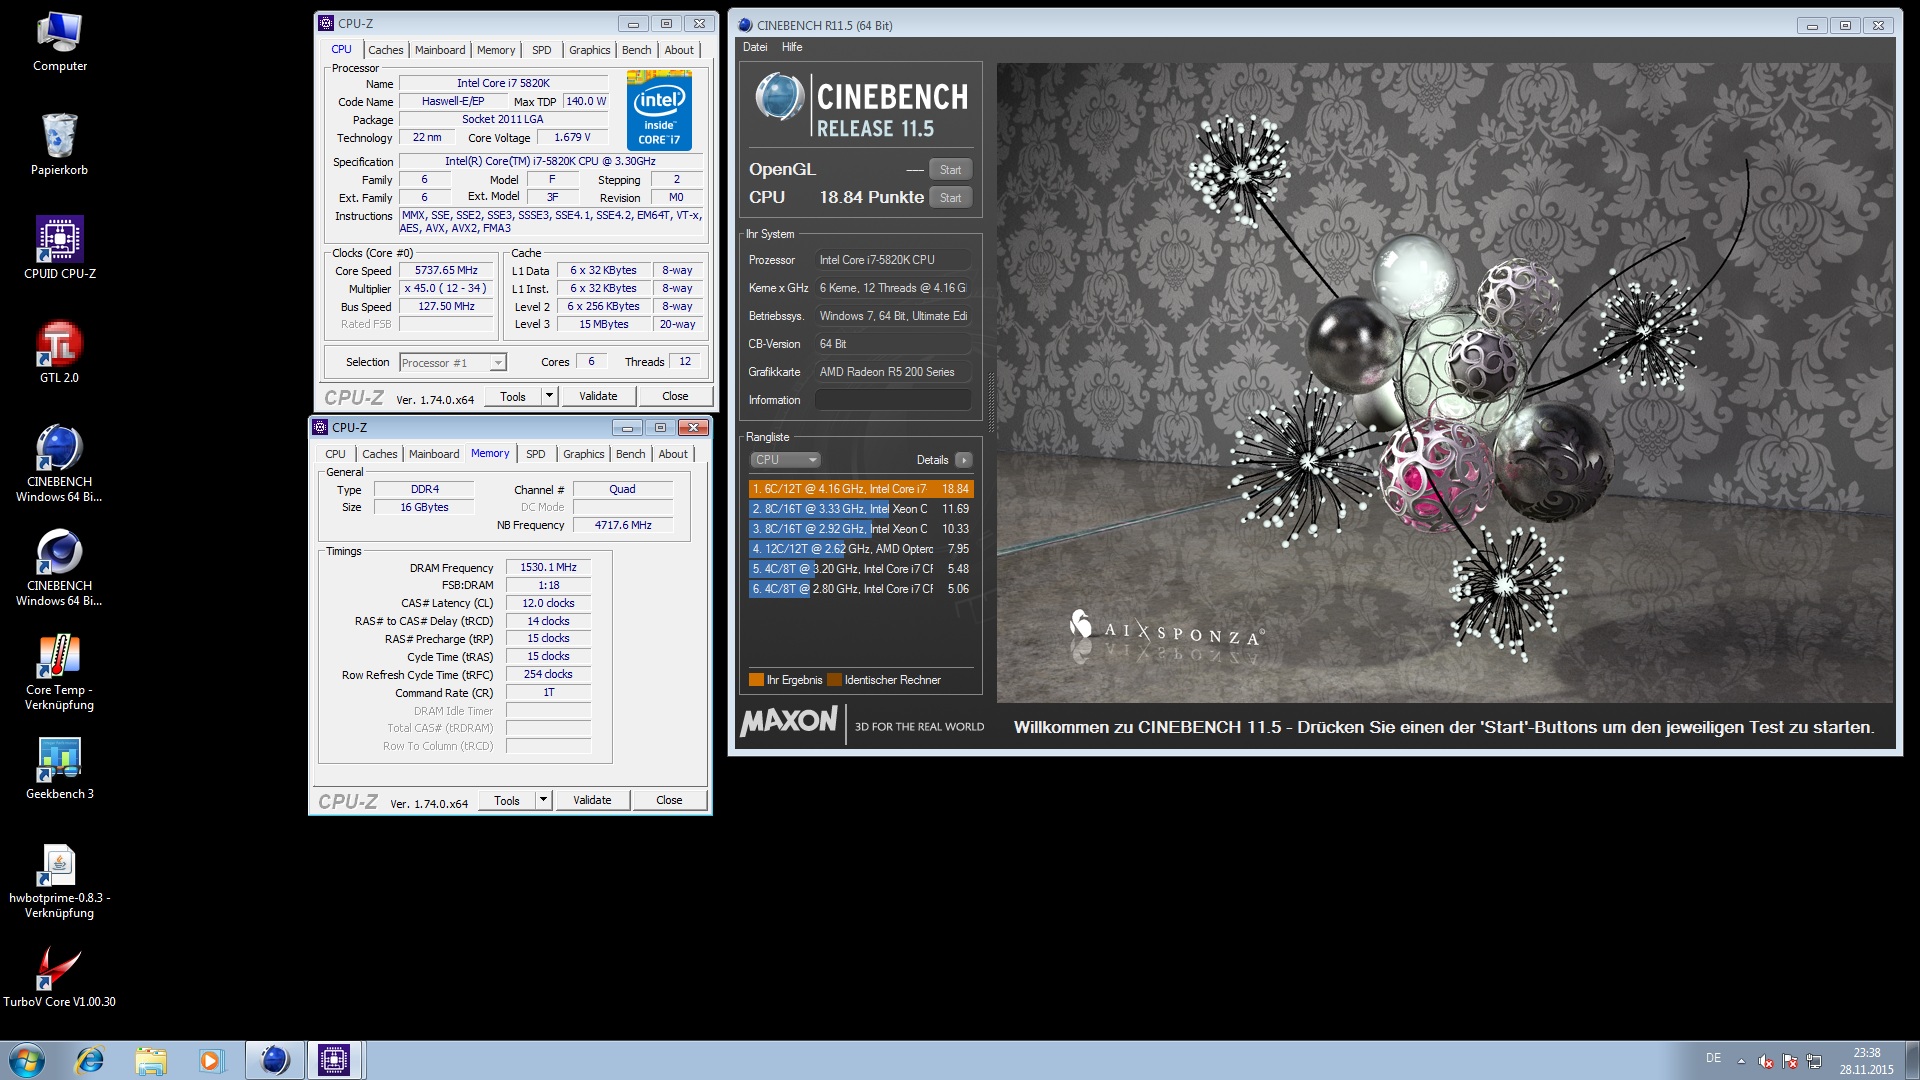Open the About tab in lower CPU-Z
1920x1080 pixels.
point(673,454)
